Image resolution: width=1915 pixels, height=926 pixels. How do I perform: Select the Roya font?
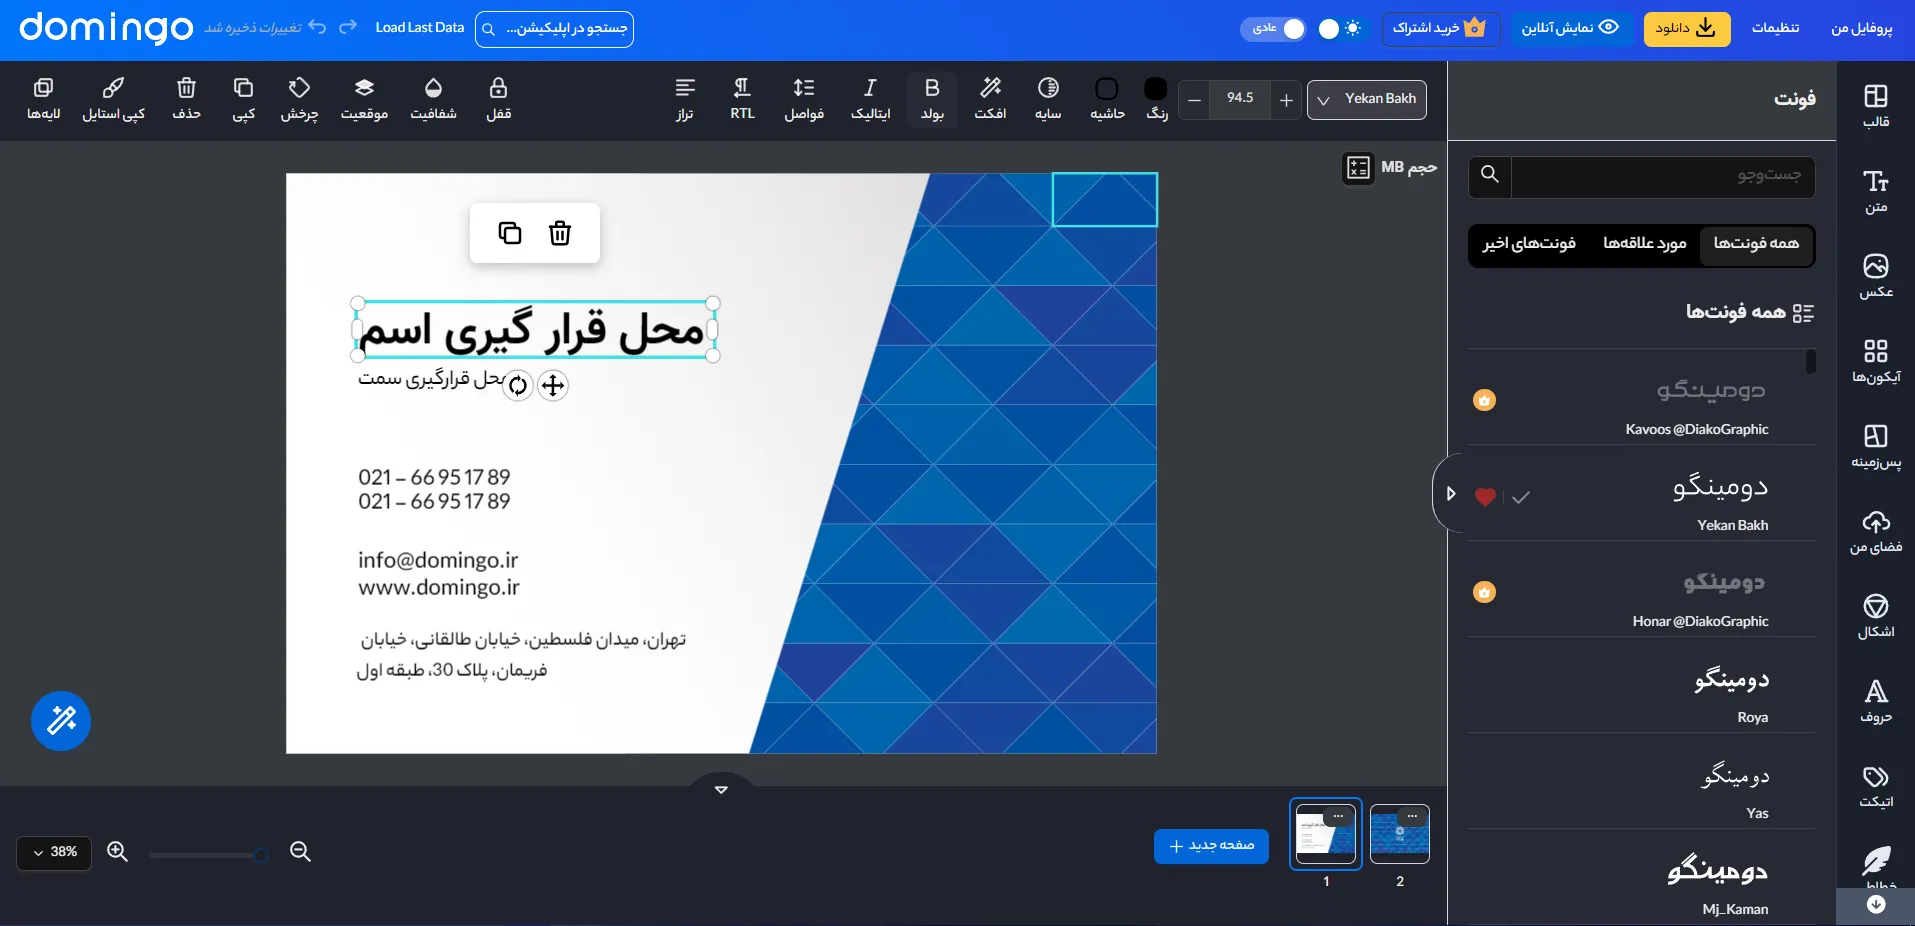point(1642,687)
